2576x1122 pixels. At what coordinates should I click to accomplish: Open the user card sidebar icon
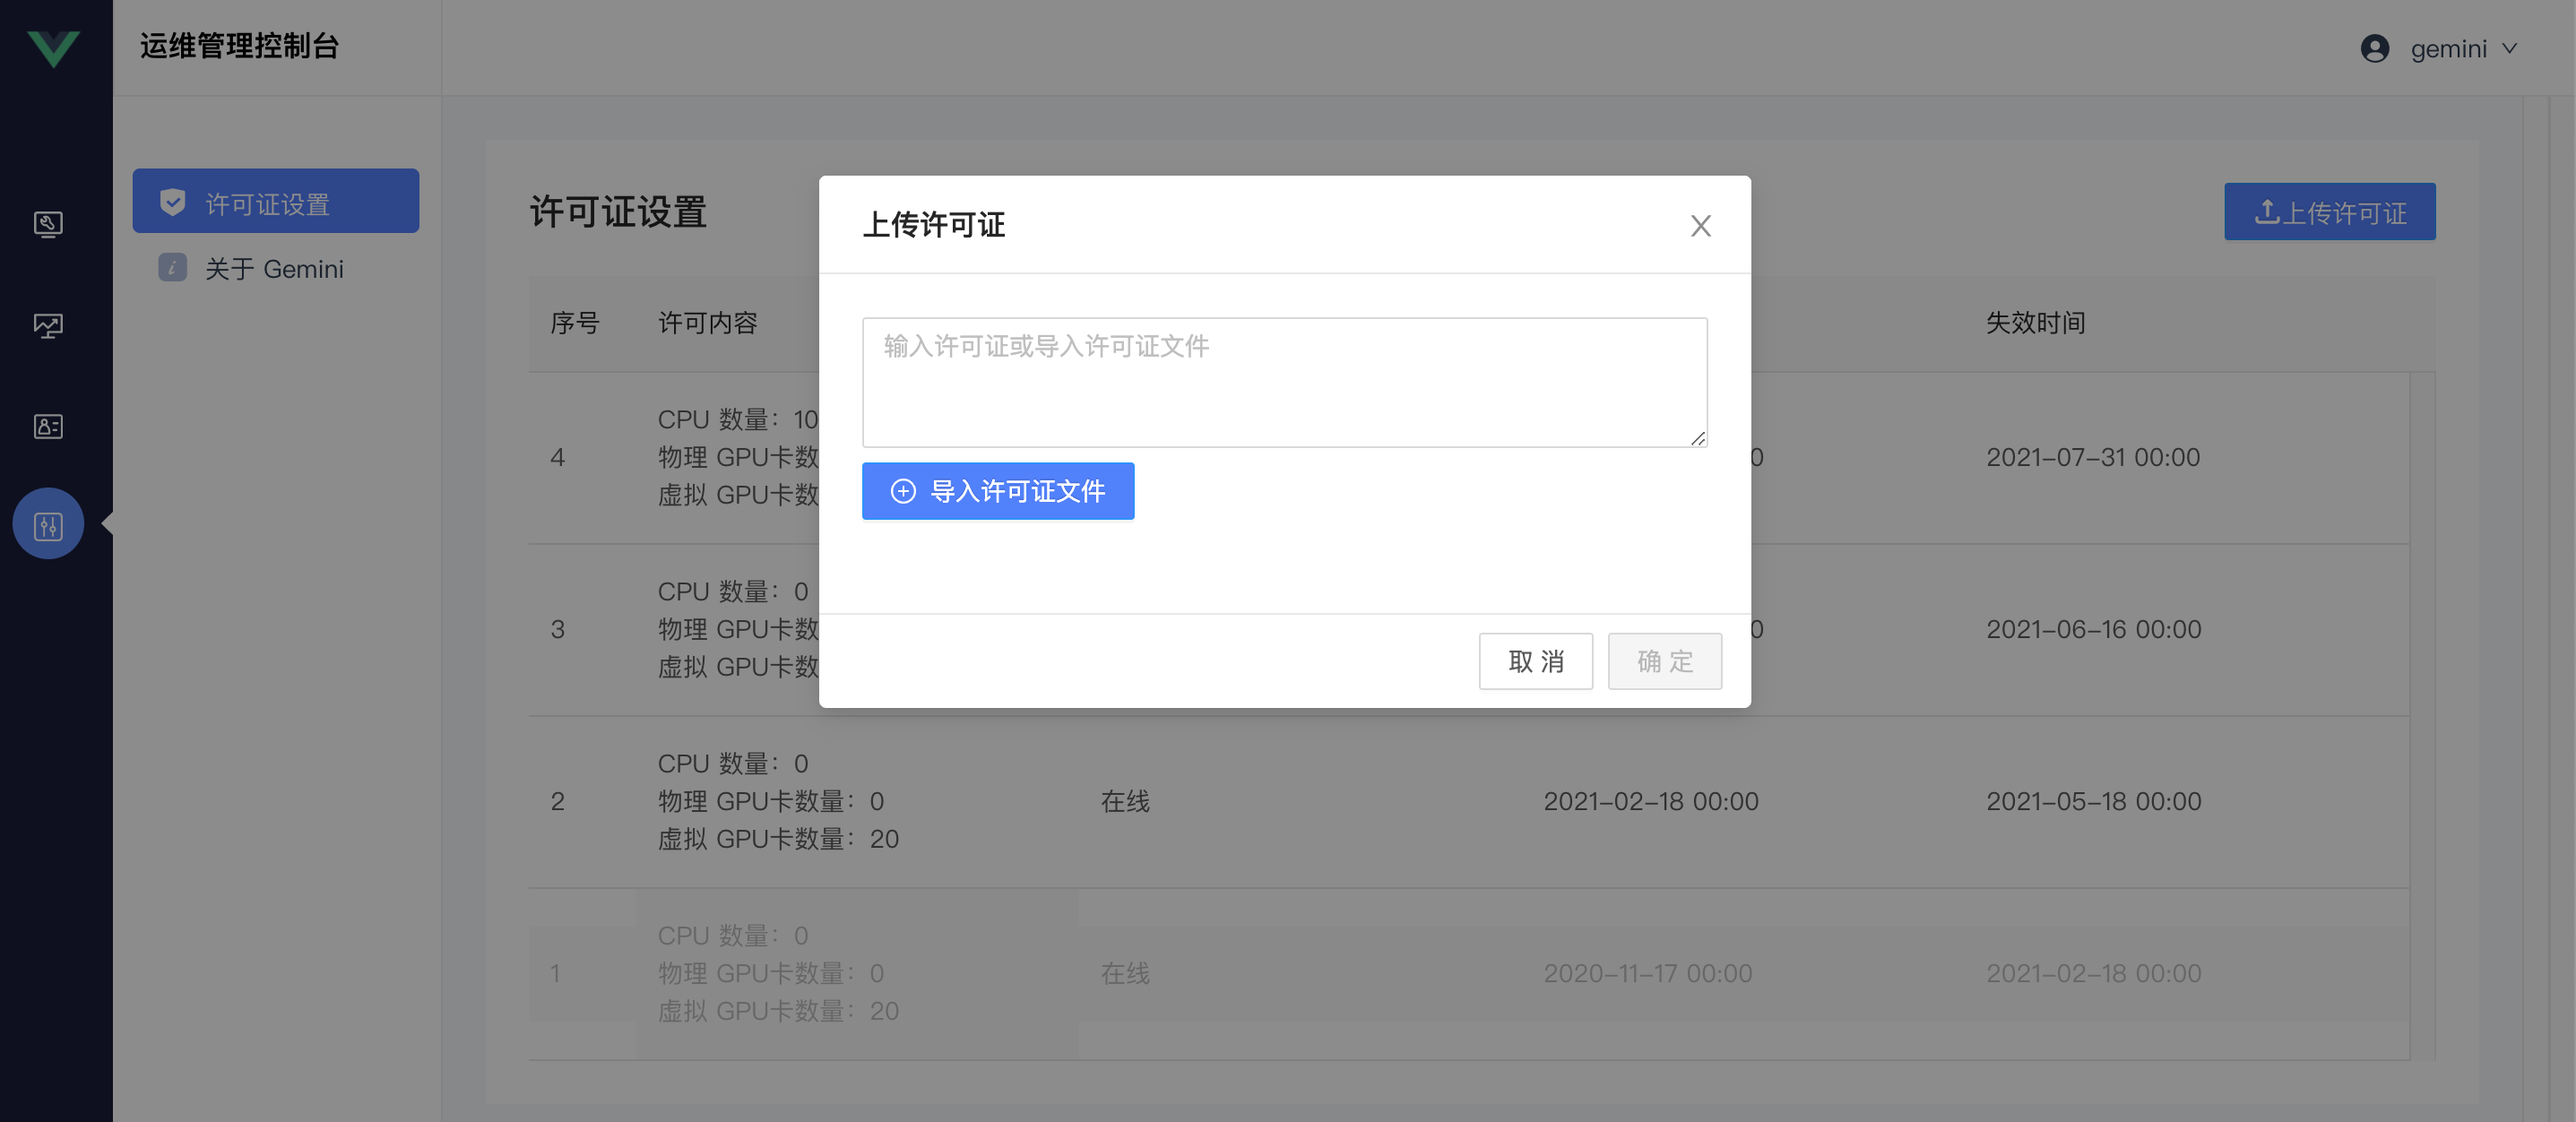pyautogui.click(x=48, y=426)
